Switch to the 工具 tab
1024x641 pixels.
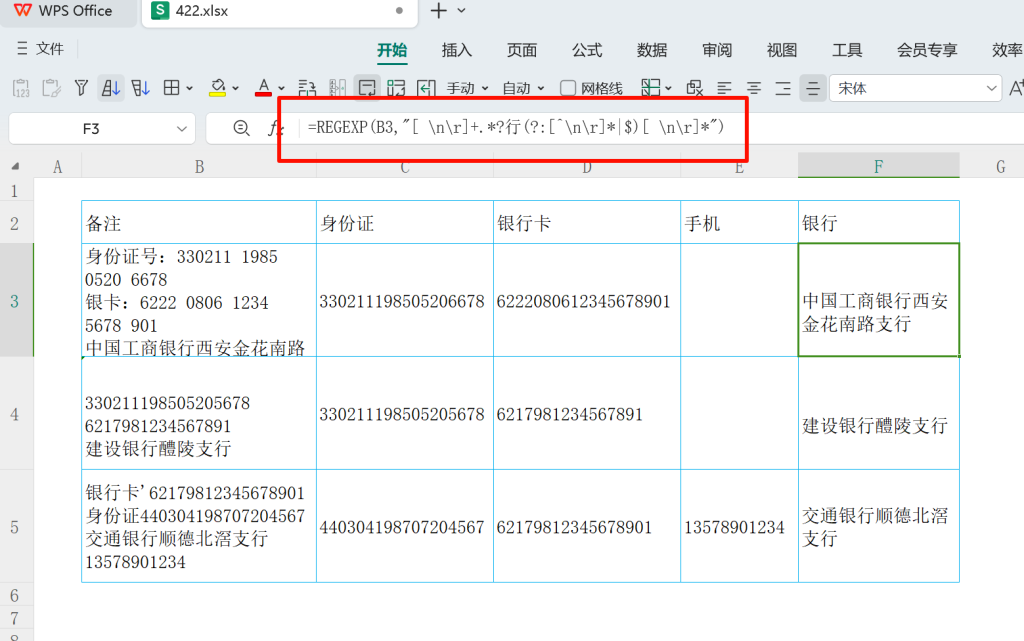point(847,50)
